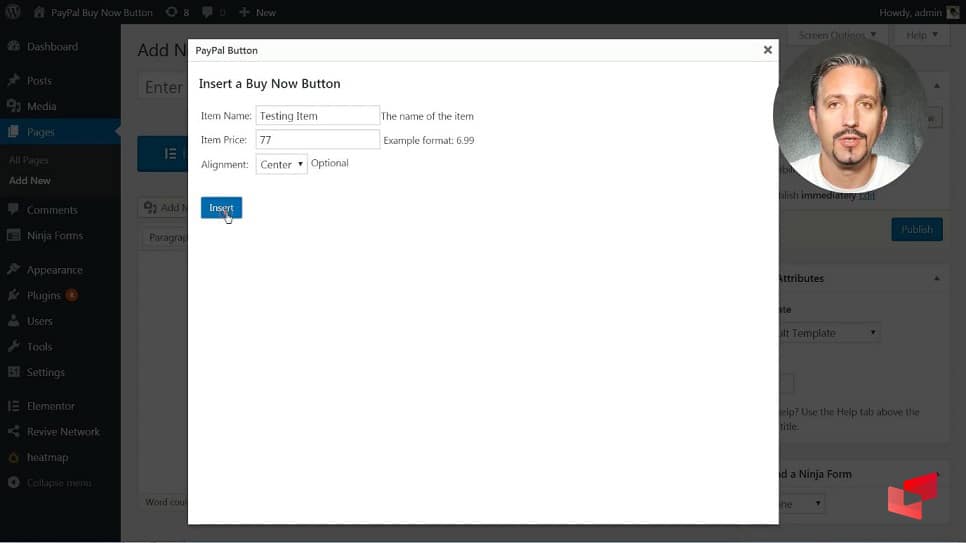Select Elementor from the admin menu
966x543 pixels.
click(51, 406)
